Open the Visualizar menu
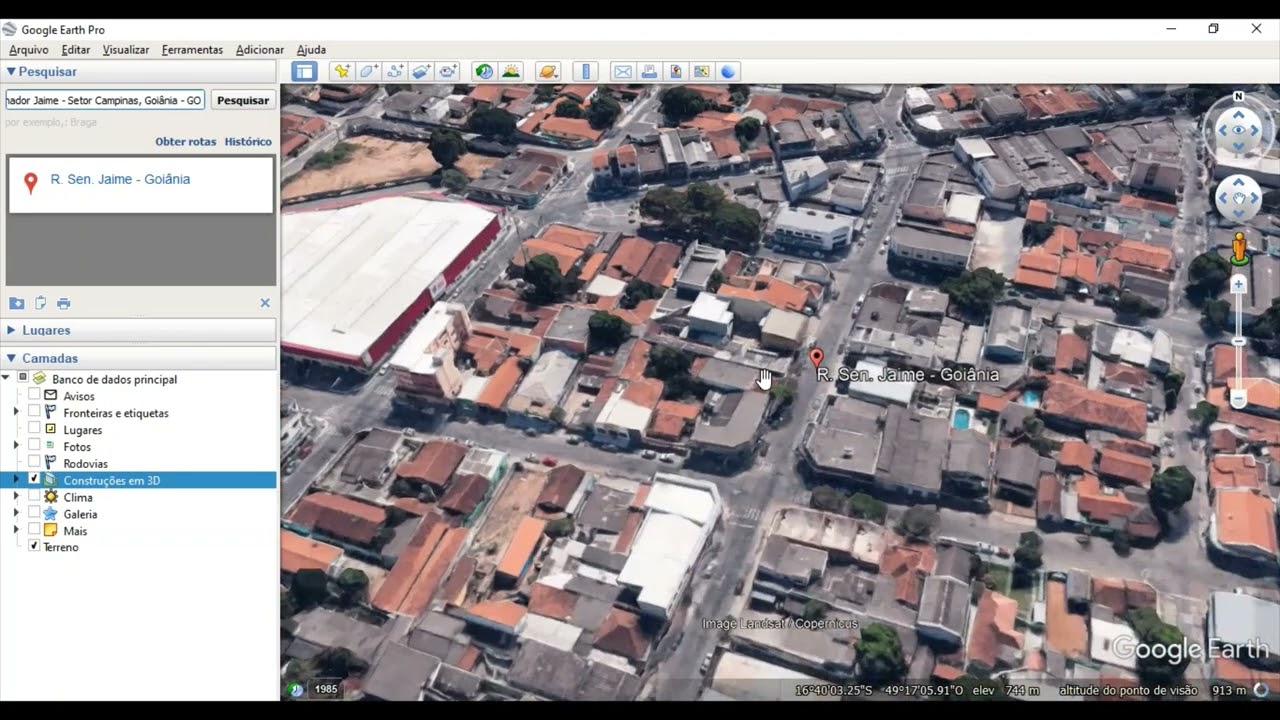 [x=126, y=50]
